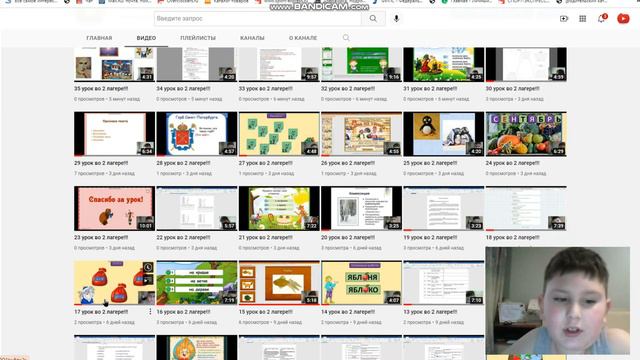Open the ПЛЕЙЛИСТЫ tab
640x360 pixels.
[x=198, y=38]
